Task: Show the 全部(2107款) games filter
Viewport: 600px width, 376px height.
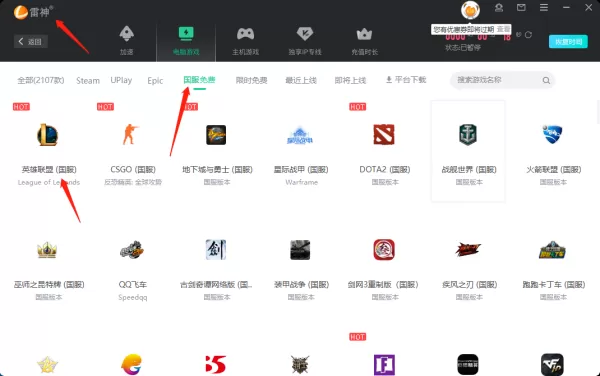Action: (41, 80)
